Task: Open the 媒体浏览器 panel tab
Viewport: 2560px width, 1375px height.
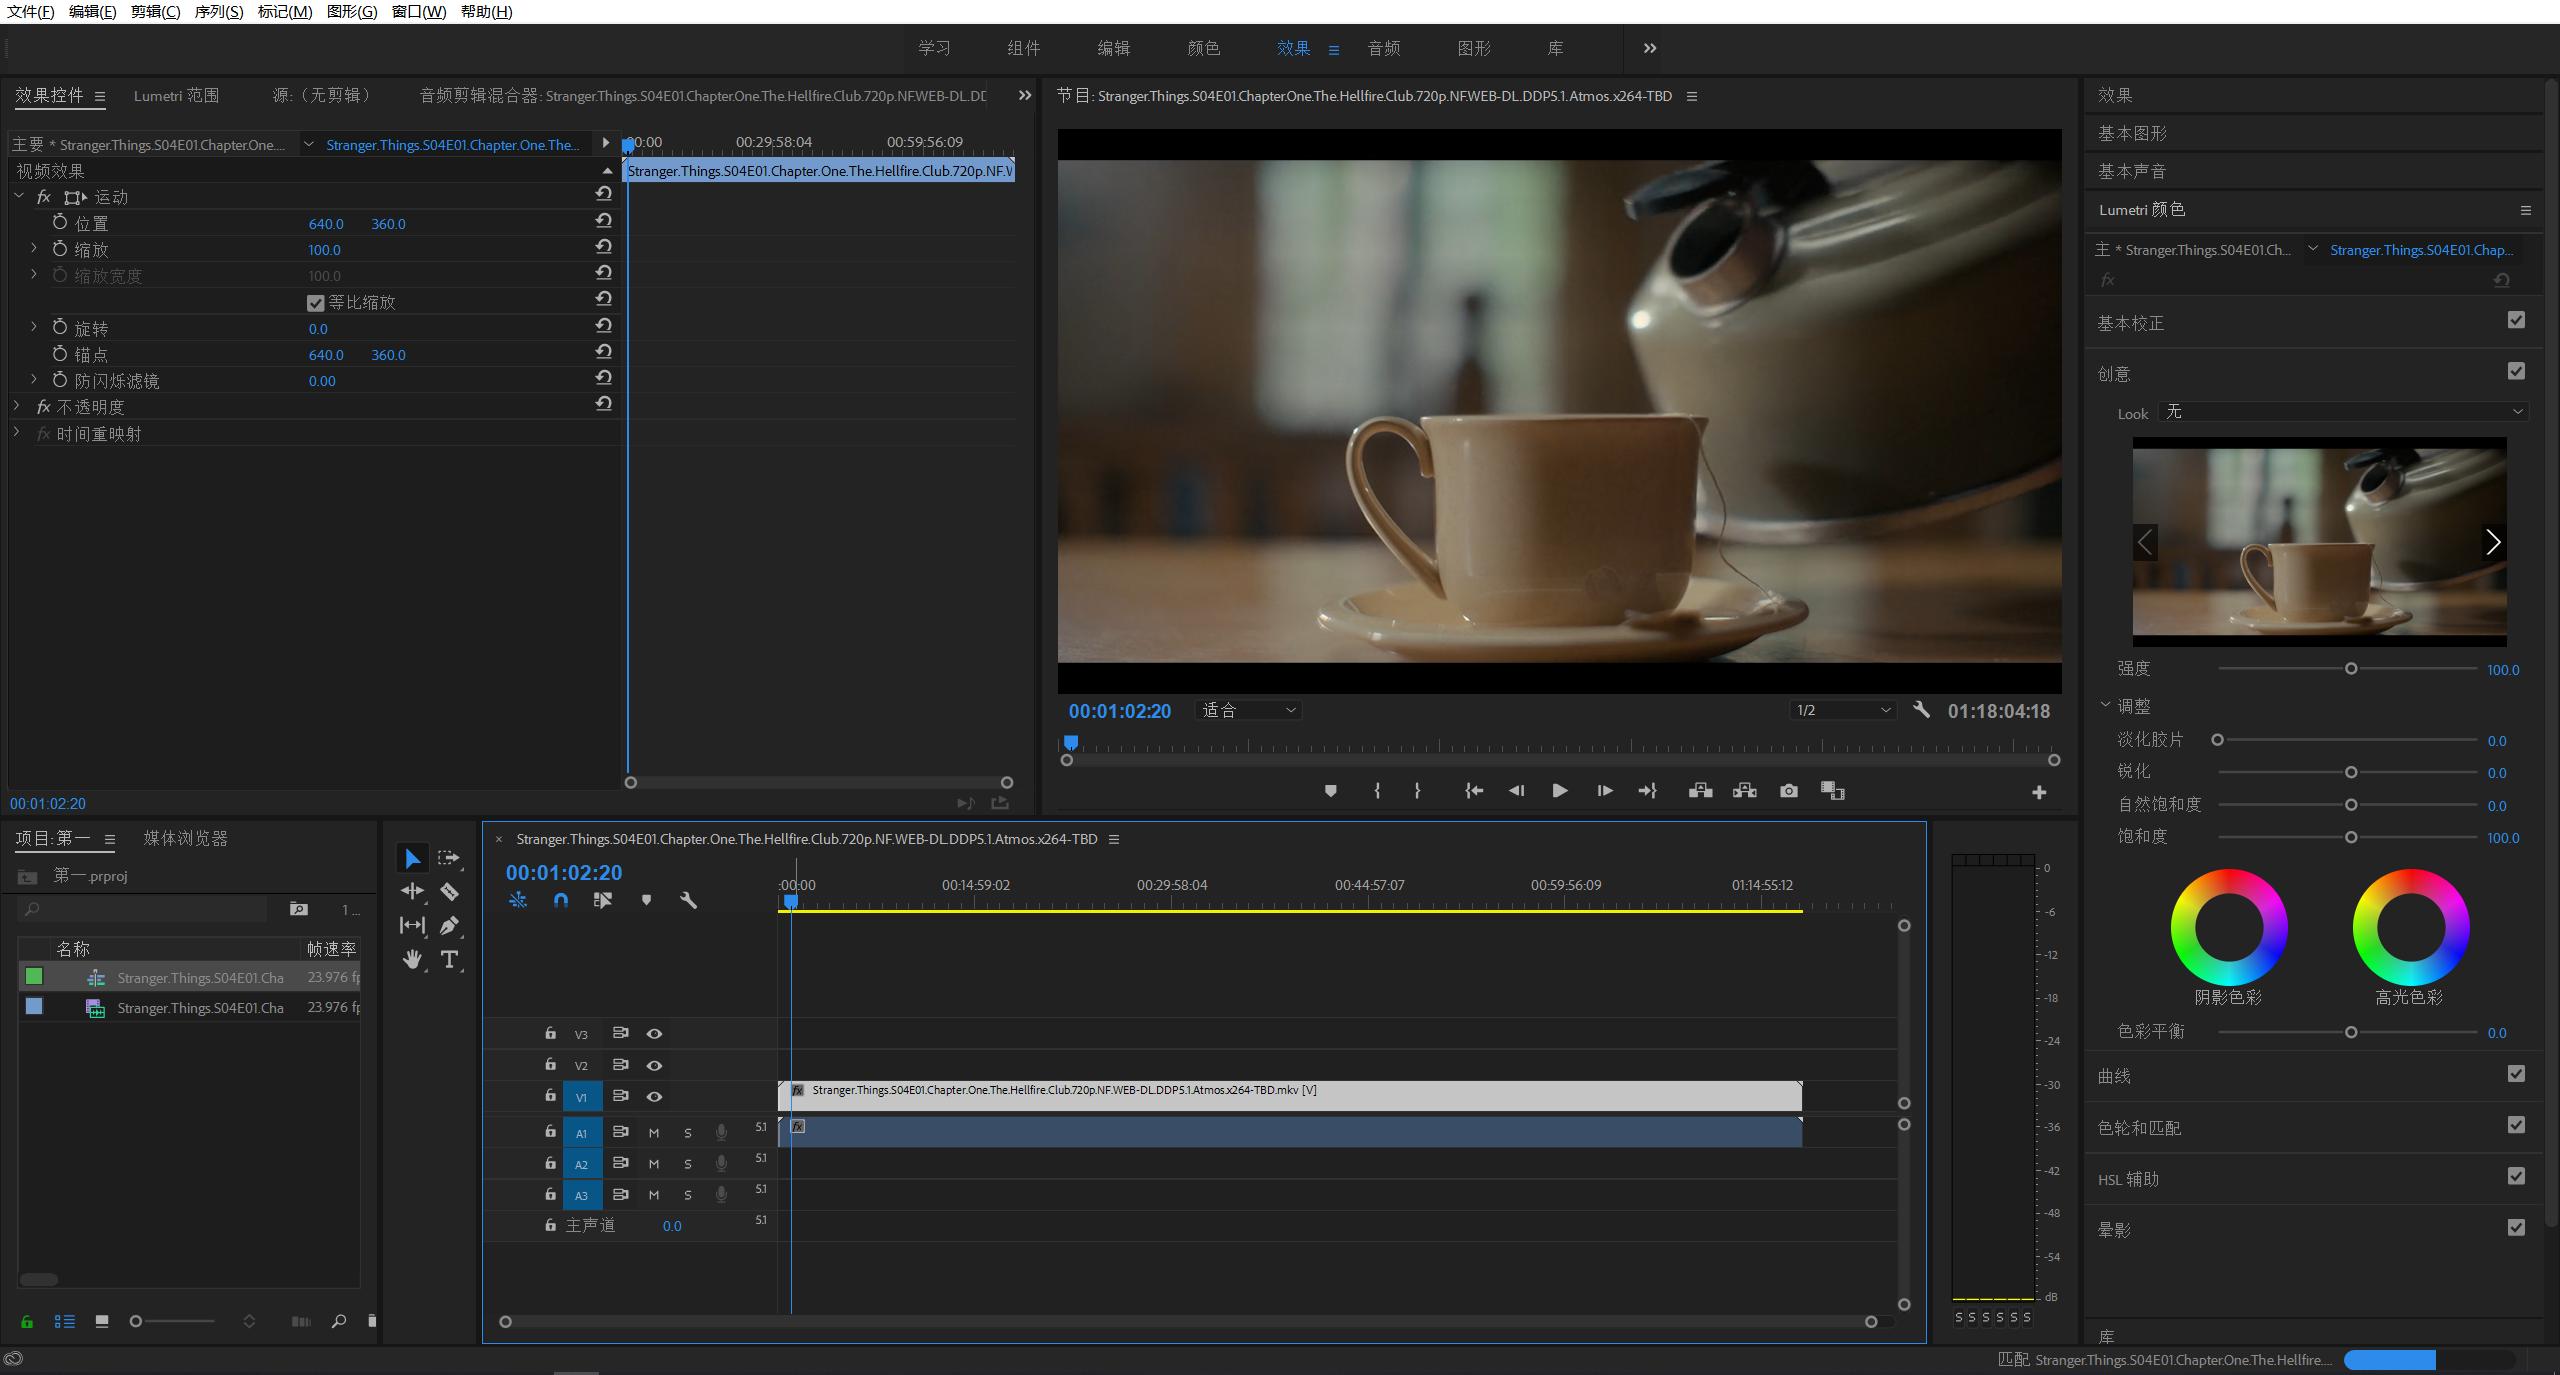Action: pyautogui.click(x=185, y=839)
